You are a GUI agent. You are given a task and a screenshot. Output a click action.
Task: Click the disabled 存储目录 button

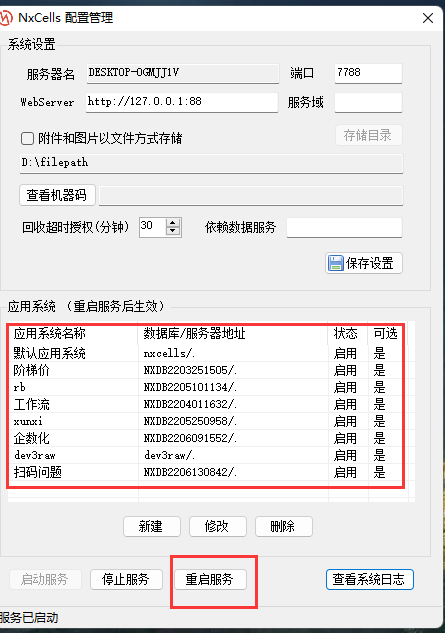click(368, 135)
